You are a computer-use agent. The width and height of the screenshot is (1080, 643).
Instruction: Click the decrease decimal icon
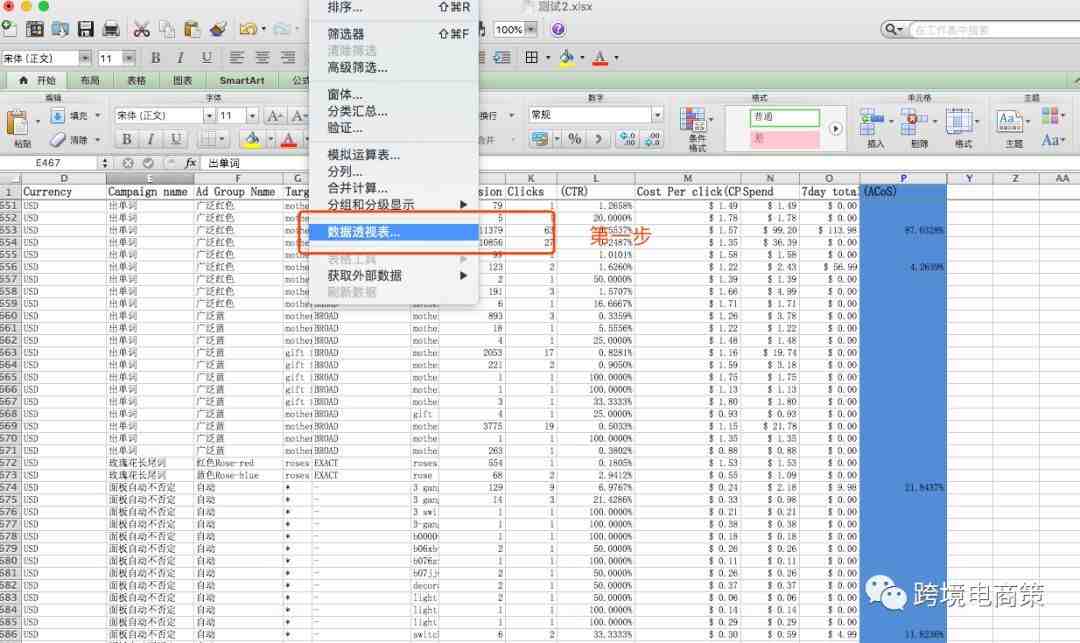coord(652,139)
